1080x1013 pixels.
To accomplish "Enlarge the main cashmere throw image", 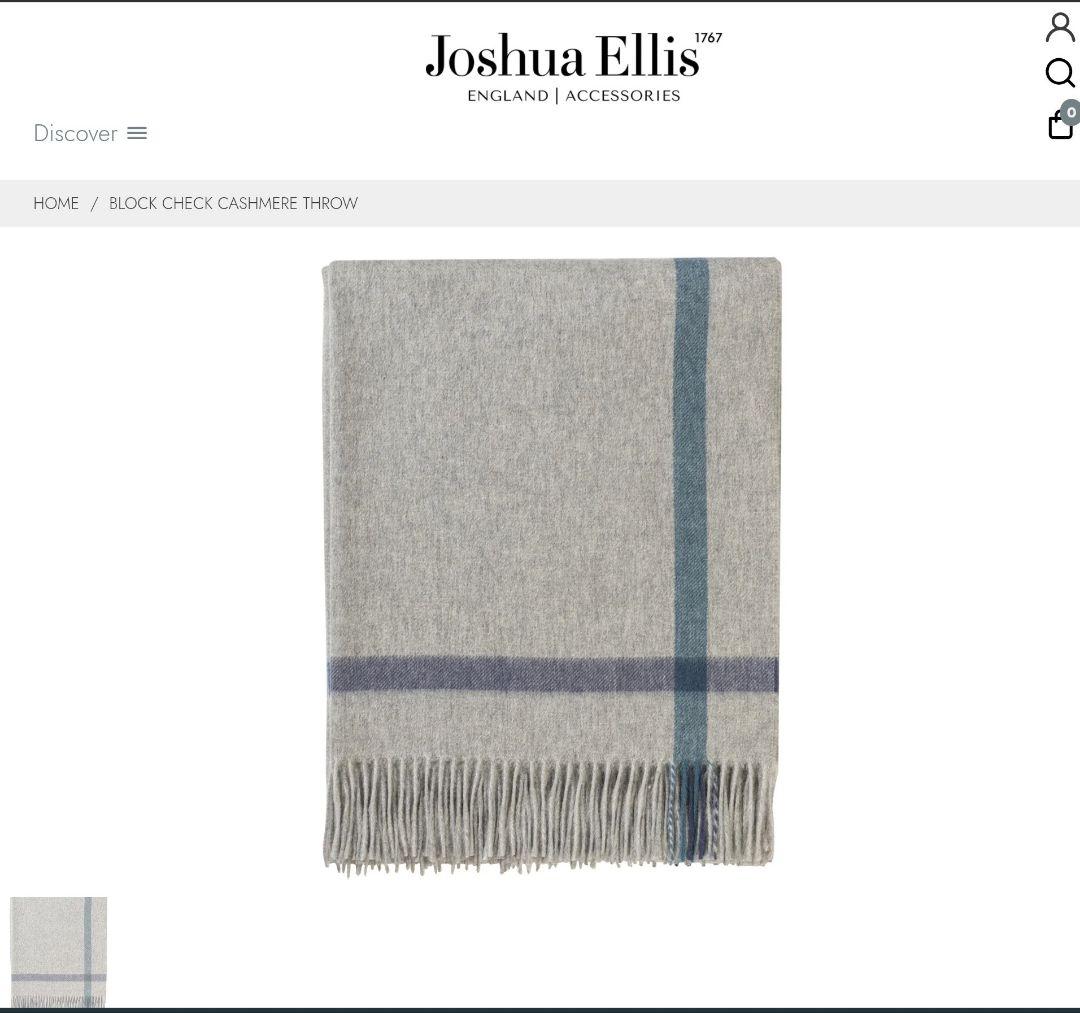I will pos(551,566).
